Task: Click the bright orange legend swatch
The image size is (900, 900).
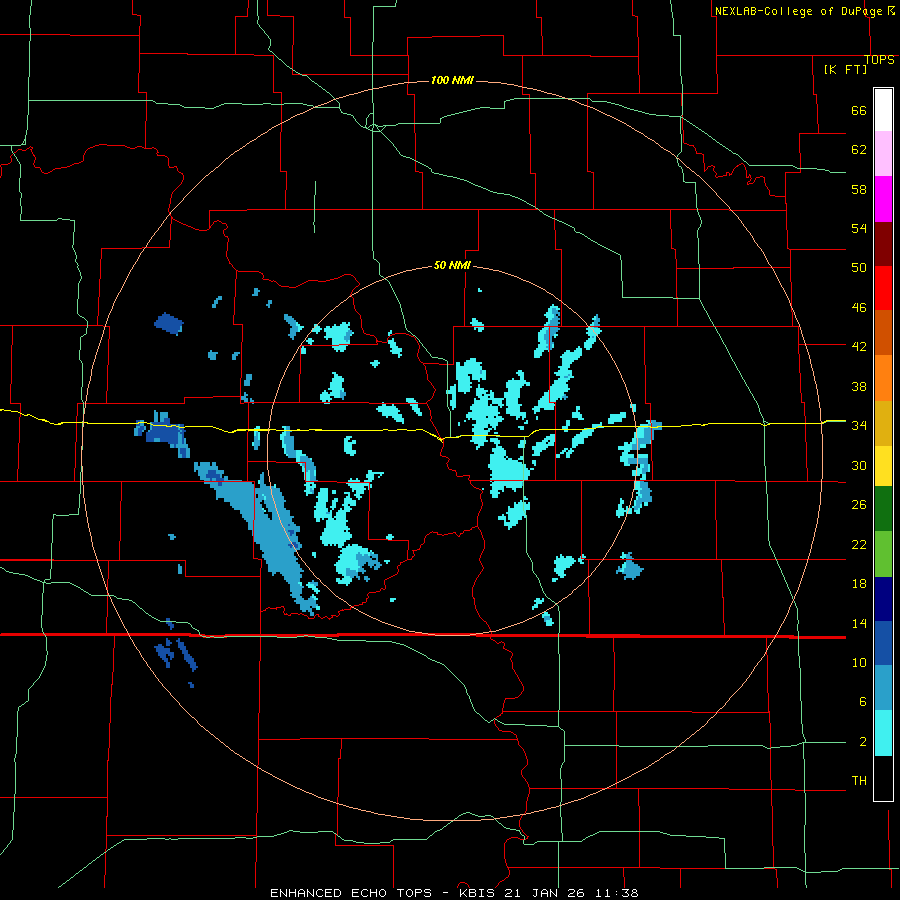Action: click(x=883, y=378)
